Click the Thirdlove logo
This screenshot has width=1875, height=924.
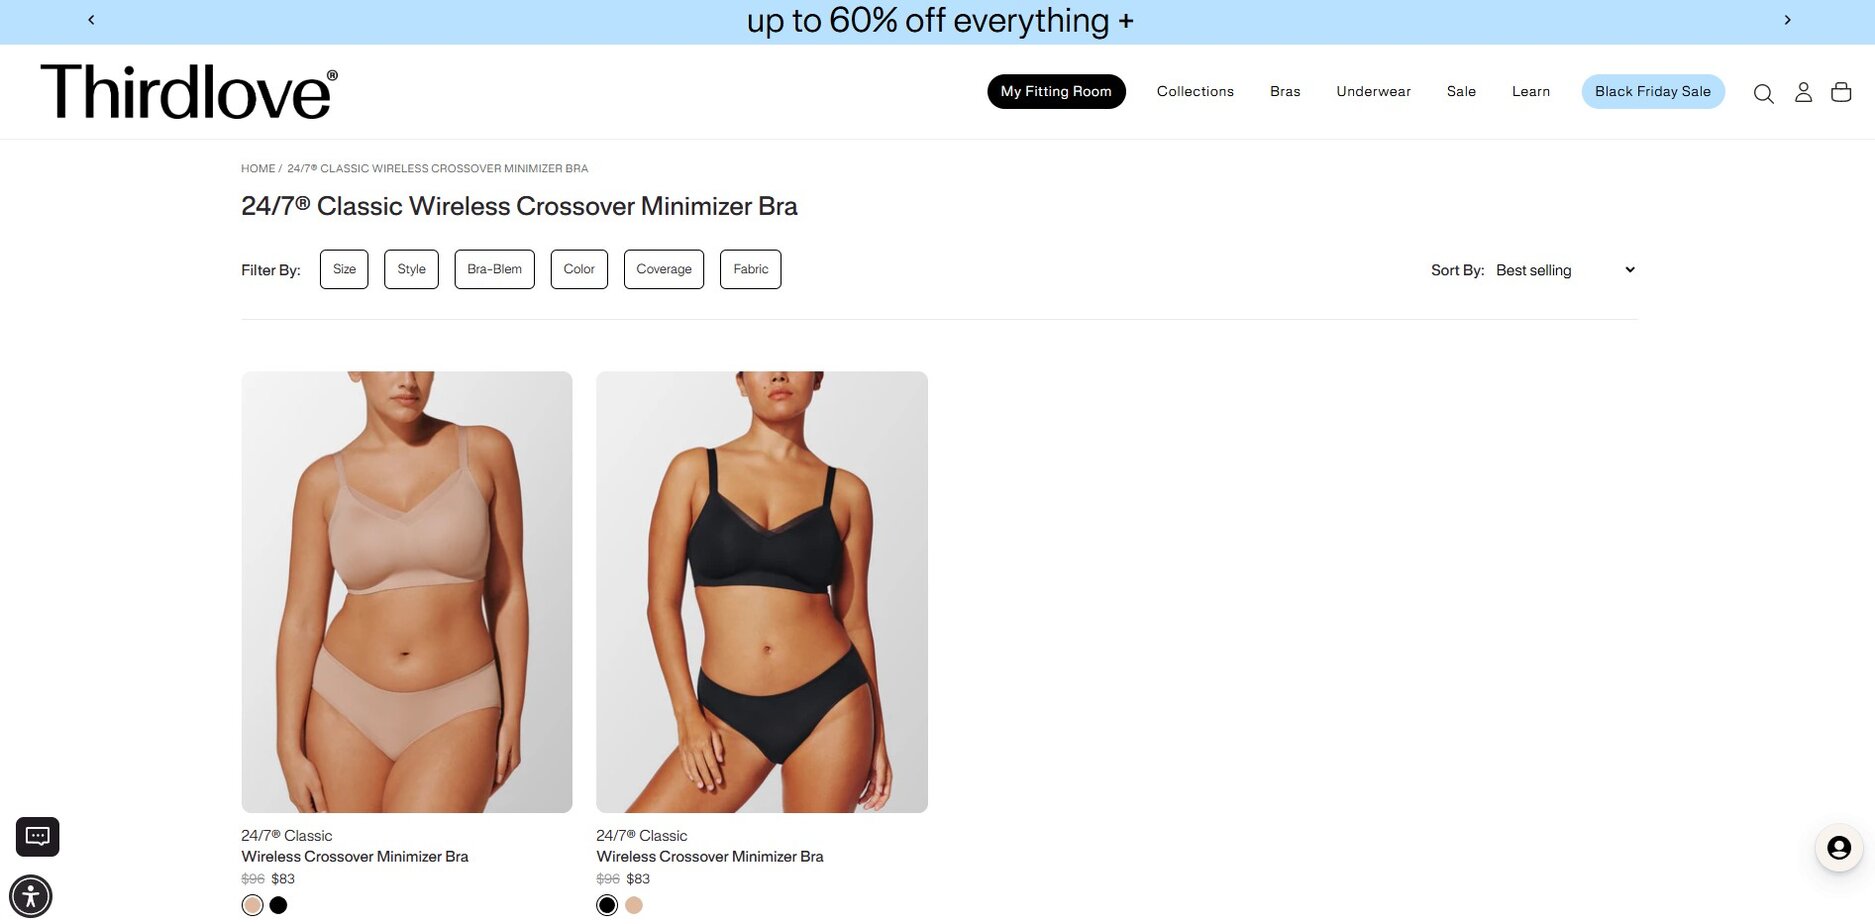pyautogui.click(x=189, y=92)
